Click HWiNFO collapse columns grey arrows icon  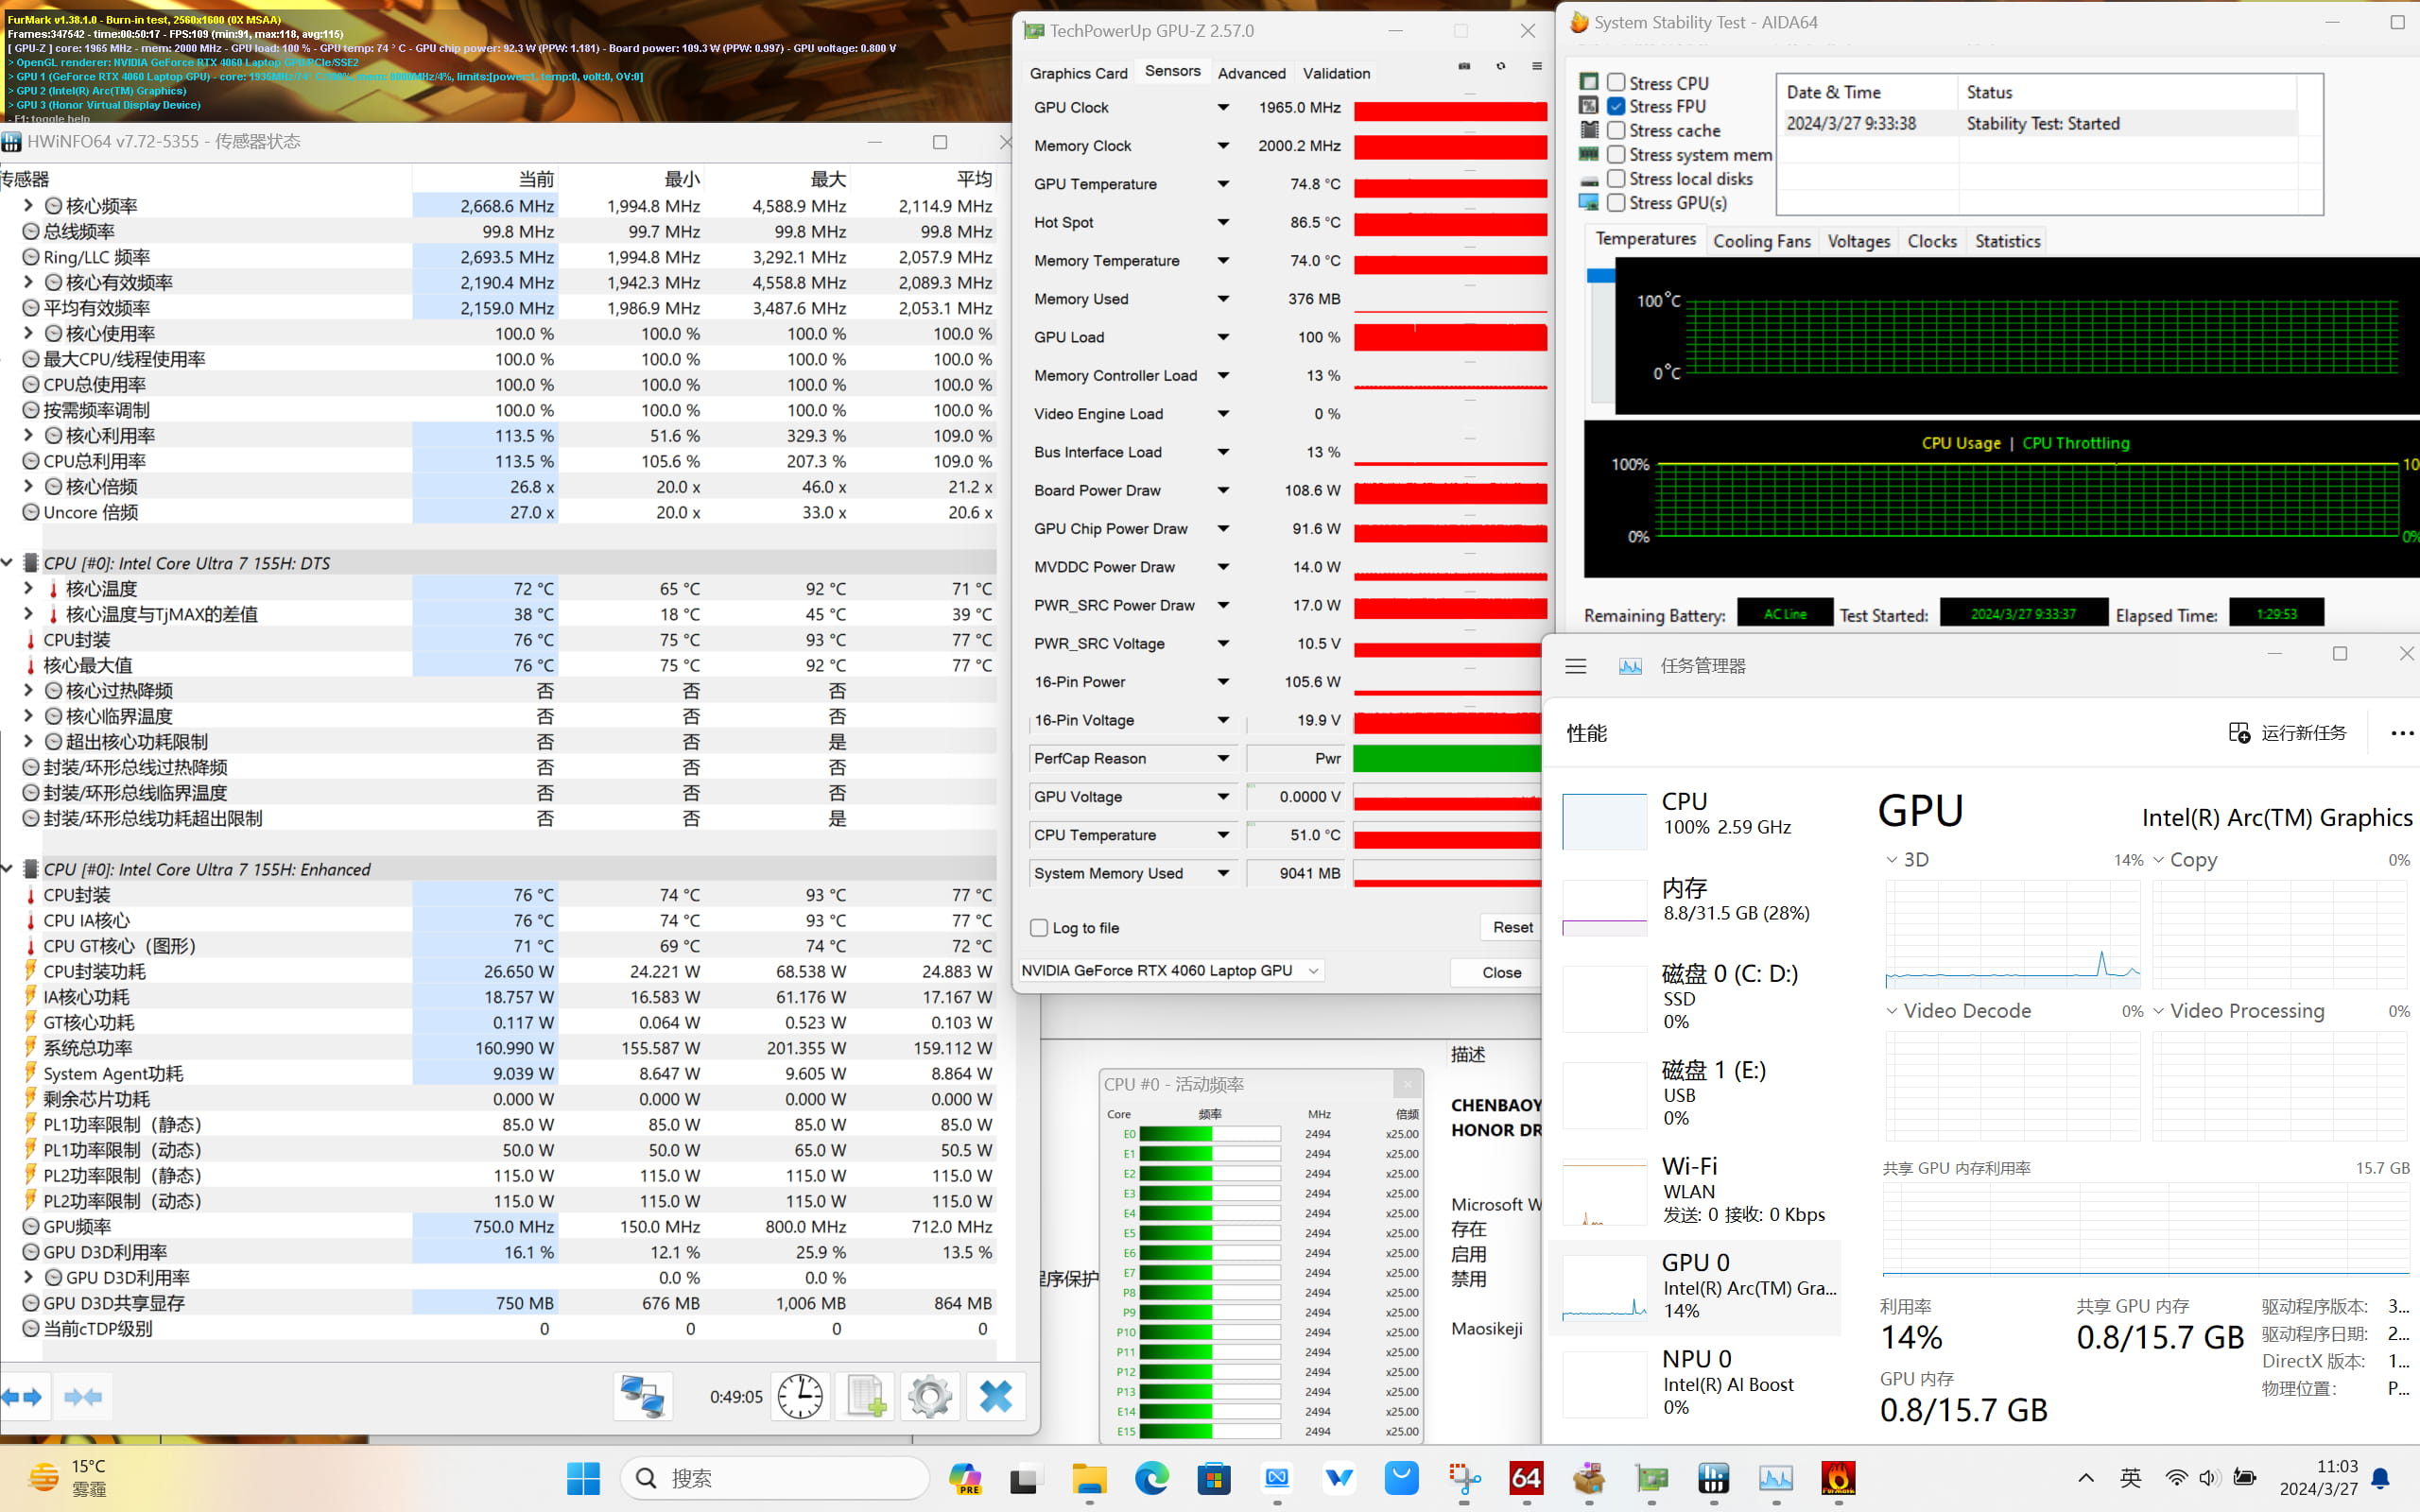click(82, 1397)
